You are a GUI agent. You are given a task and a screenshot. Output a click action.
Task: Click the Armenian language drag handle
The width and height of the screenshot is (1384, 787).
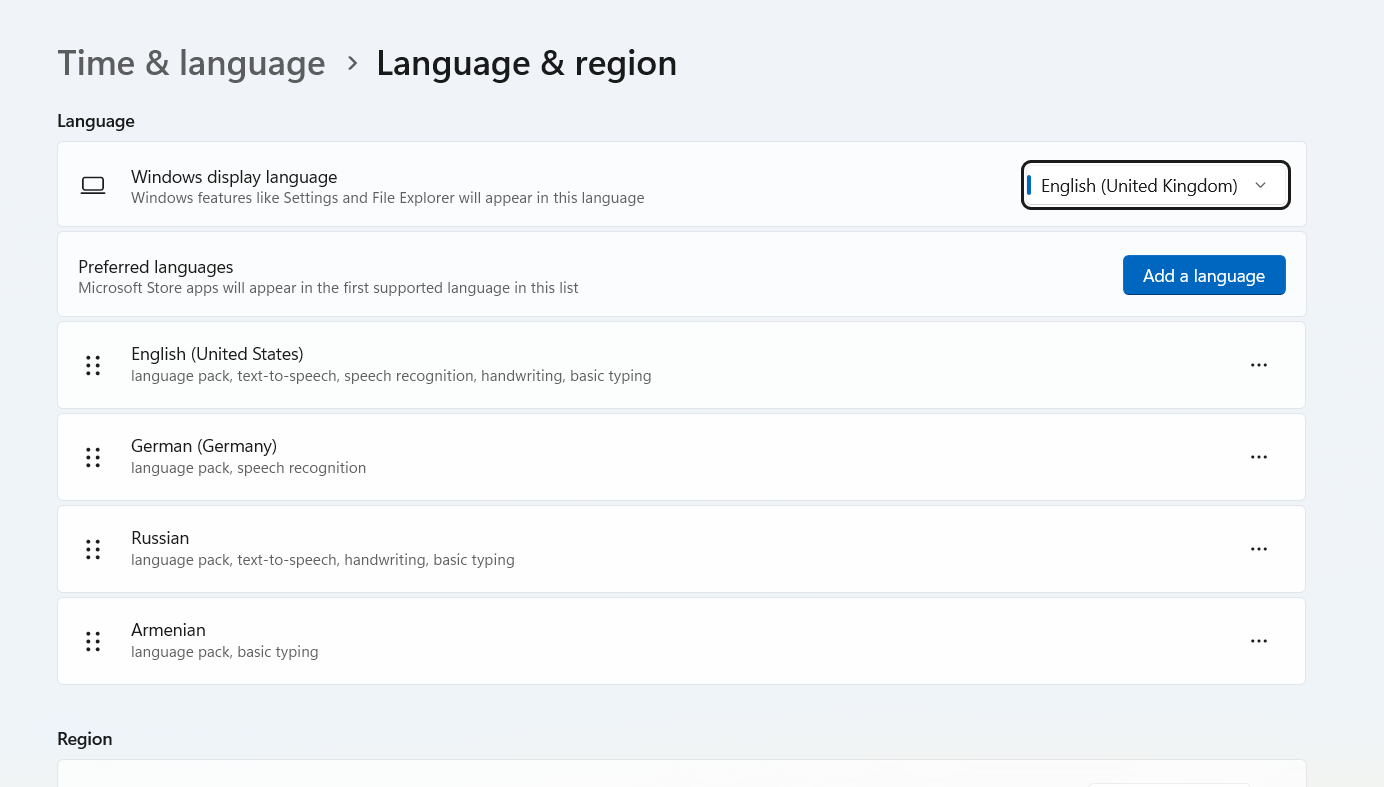(x=93, y=641)
